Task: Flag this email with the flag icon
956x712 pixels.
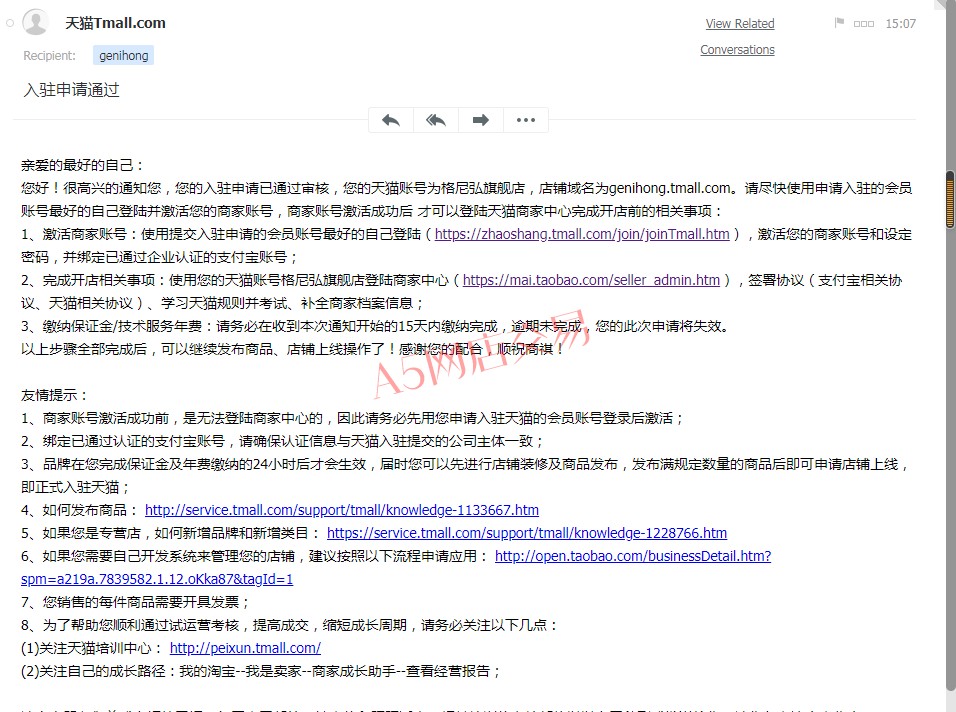Action: [x=839, y=23]
